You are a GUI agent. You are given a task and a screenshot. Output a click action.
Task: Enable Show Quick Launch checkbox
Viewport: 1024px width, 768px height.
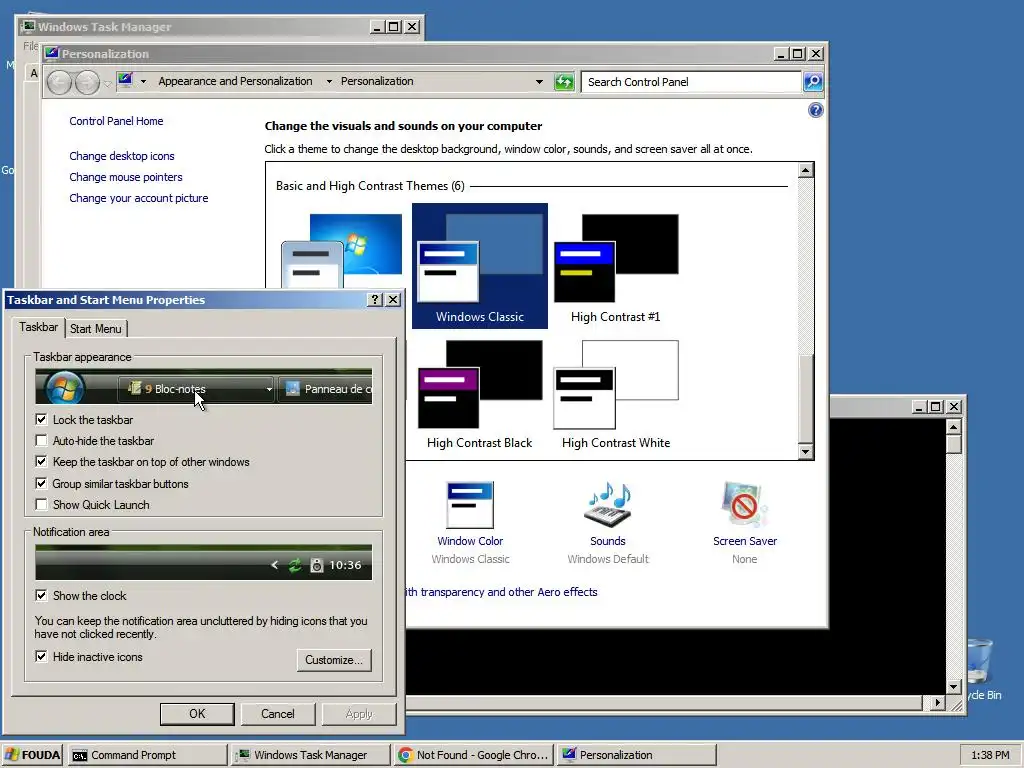(41, 504)
